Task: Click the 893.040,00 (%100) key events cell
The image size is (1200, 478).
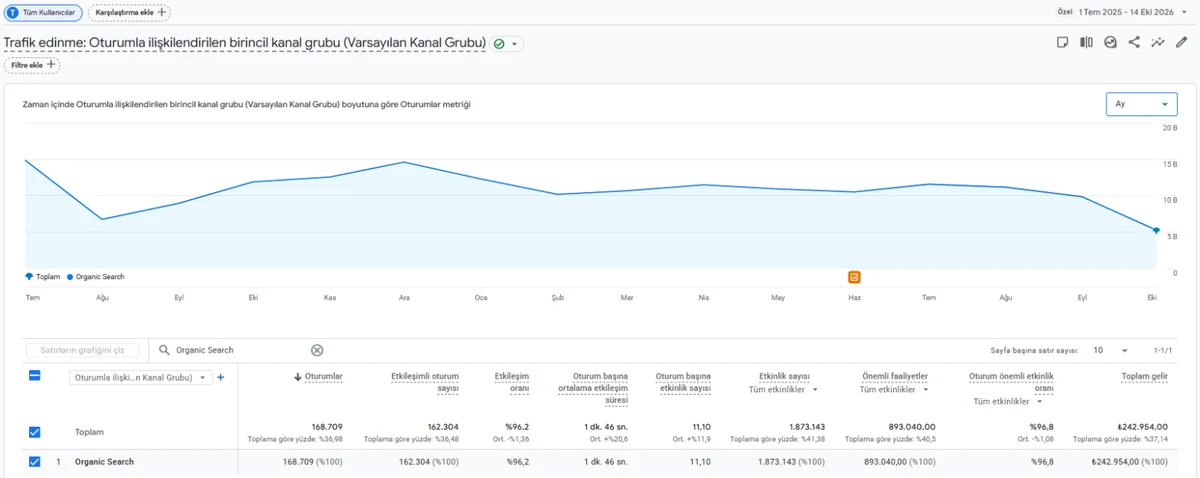Action: pyautogui.click(x=899, y=462)
